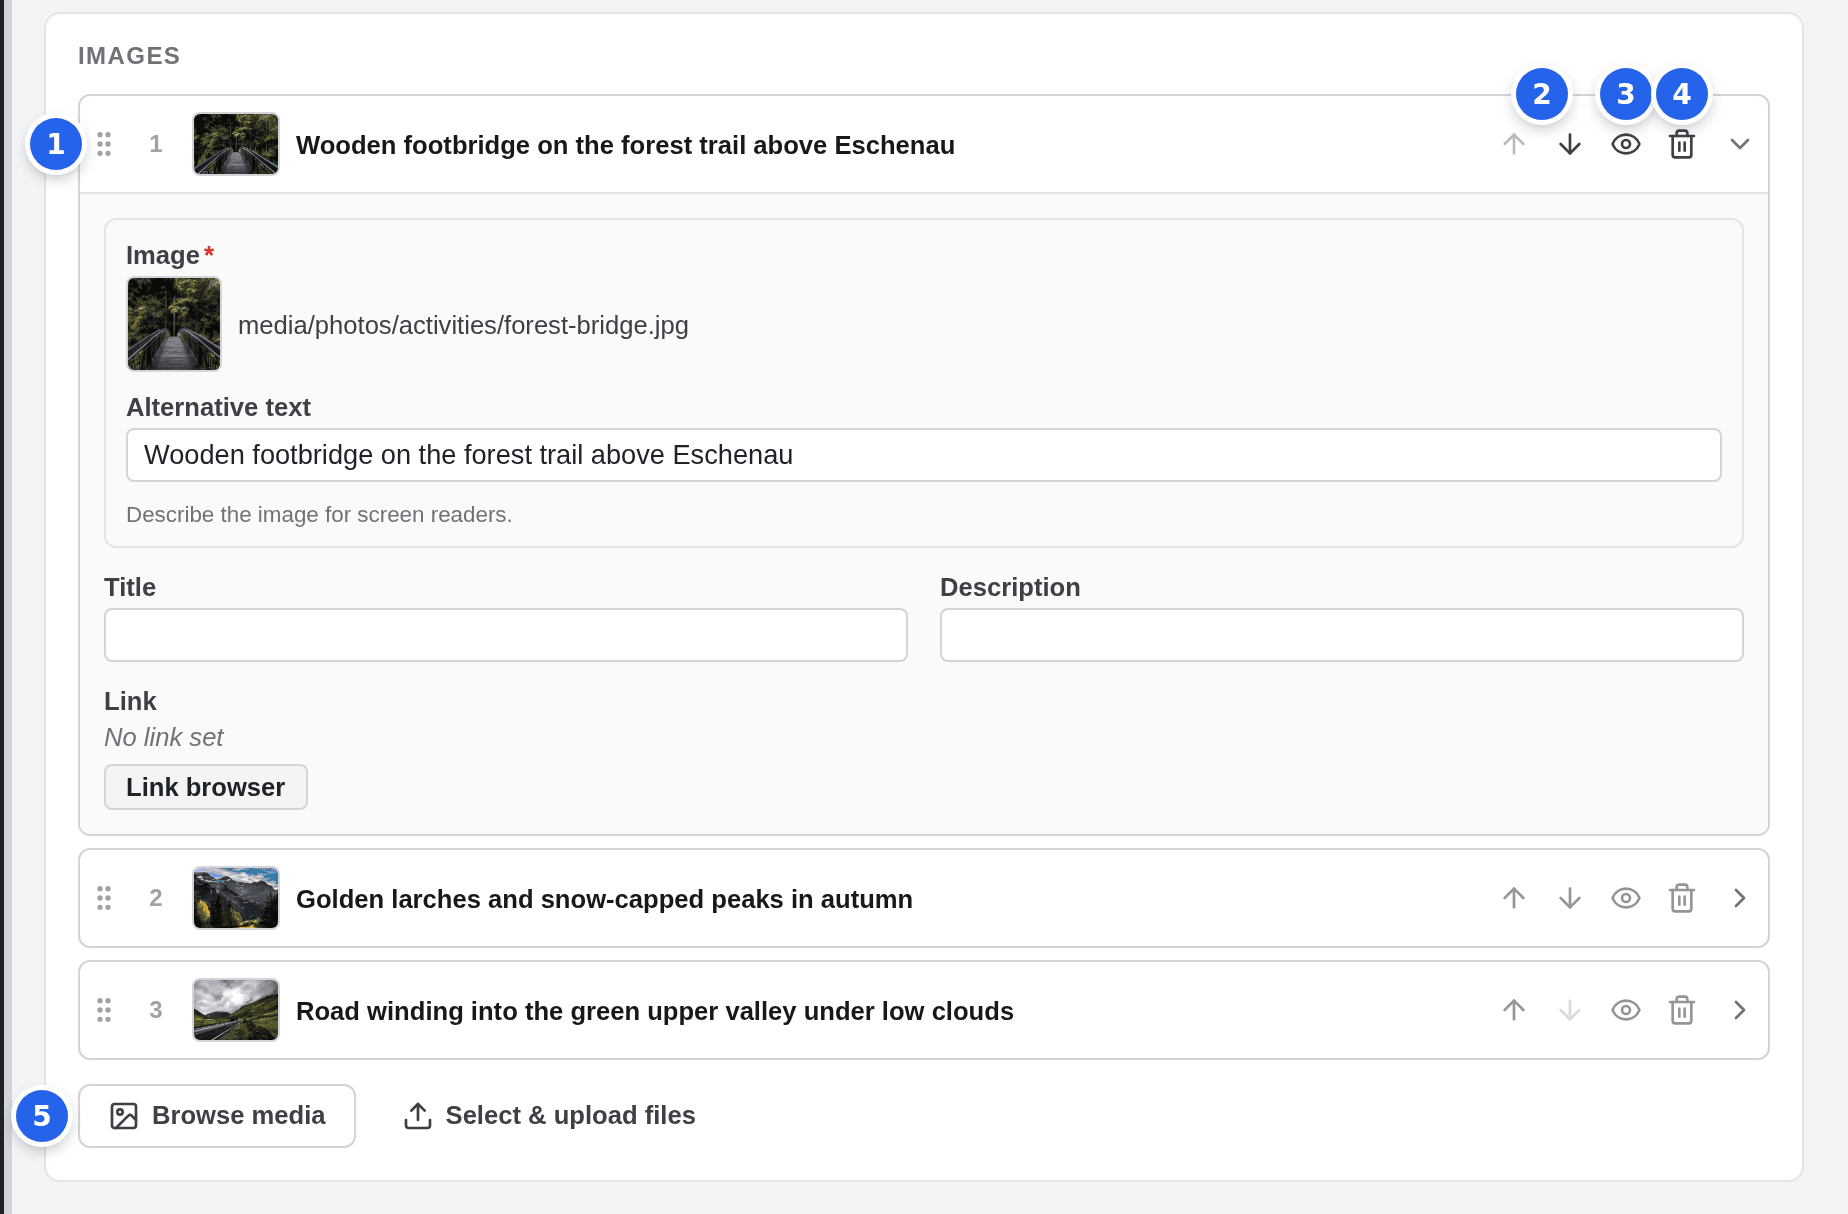Focus the Alternative text field
The width and height of the screenshot is (1848, 1214).
(x=923, y=456)
